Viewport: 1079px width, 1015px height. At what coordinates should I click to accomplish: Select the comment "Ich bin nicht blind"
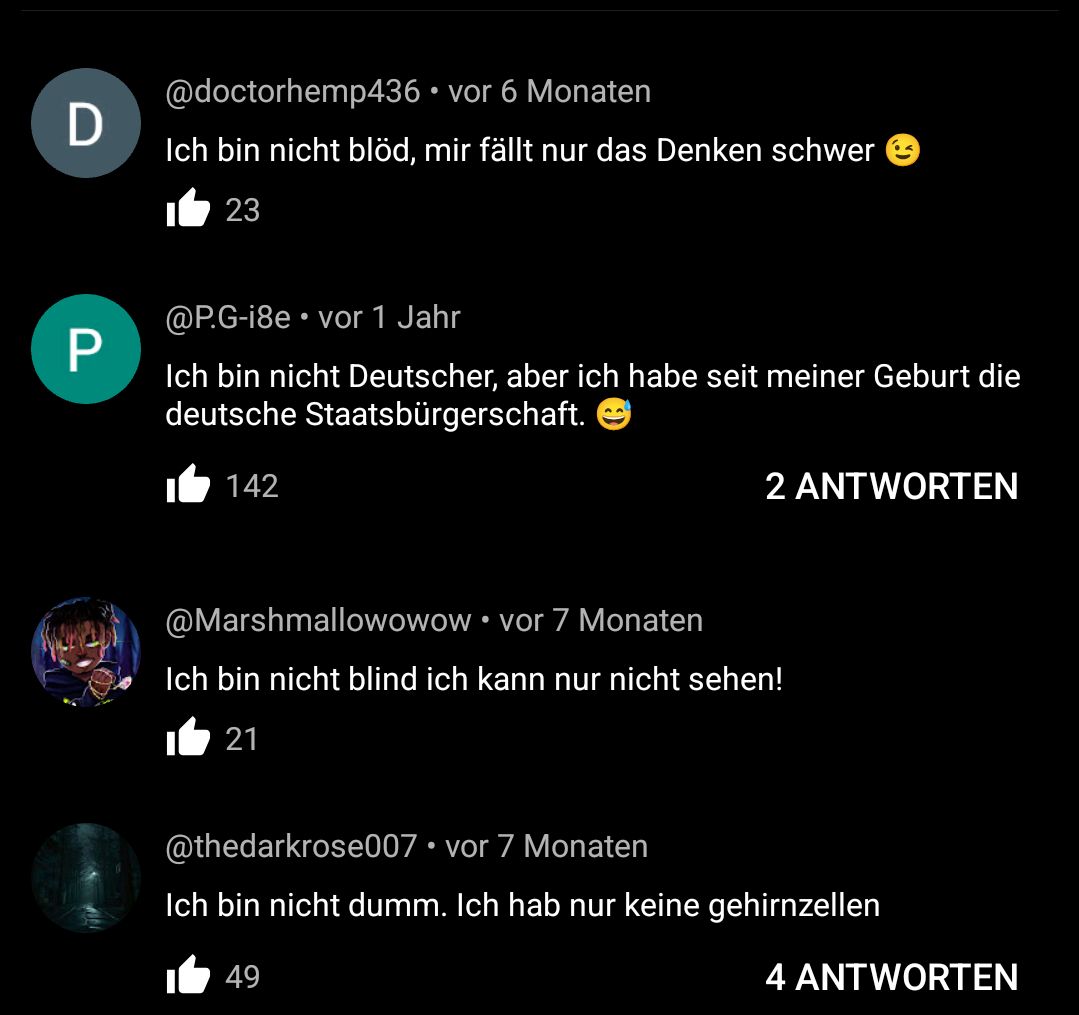click(x=473, y=680)
